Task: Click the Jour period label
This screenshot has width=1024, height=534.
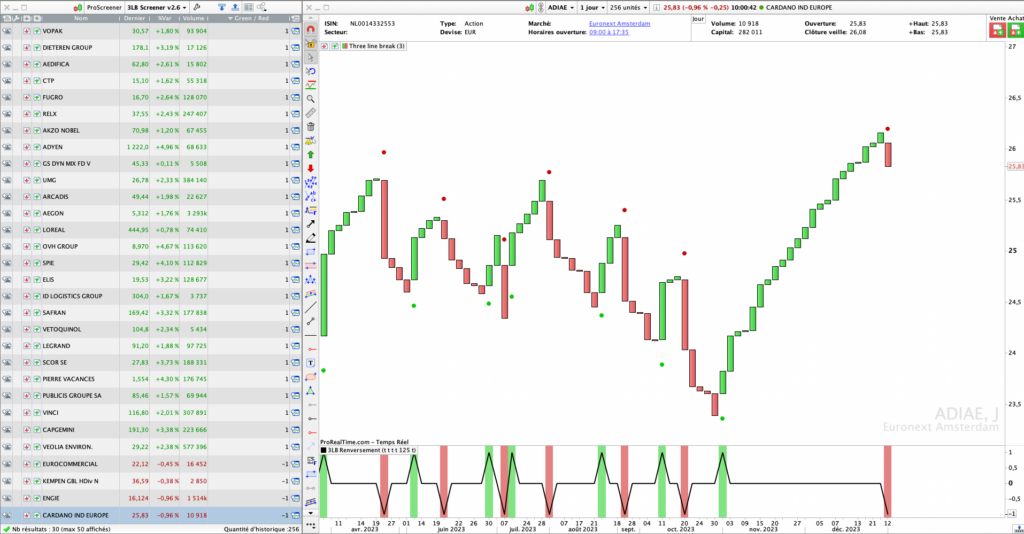Action: [698, 19]
